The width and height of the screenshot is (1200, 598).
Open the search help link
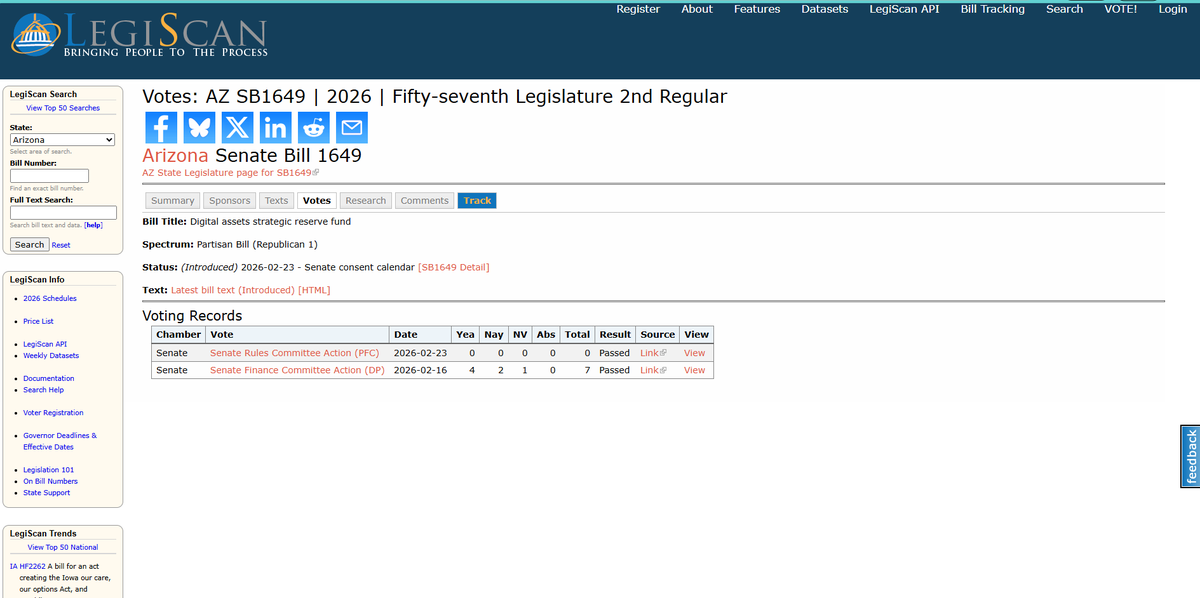(94, 225)
